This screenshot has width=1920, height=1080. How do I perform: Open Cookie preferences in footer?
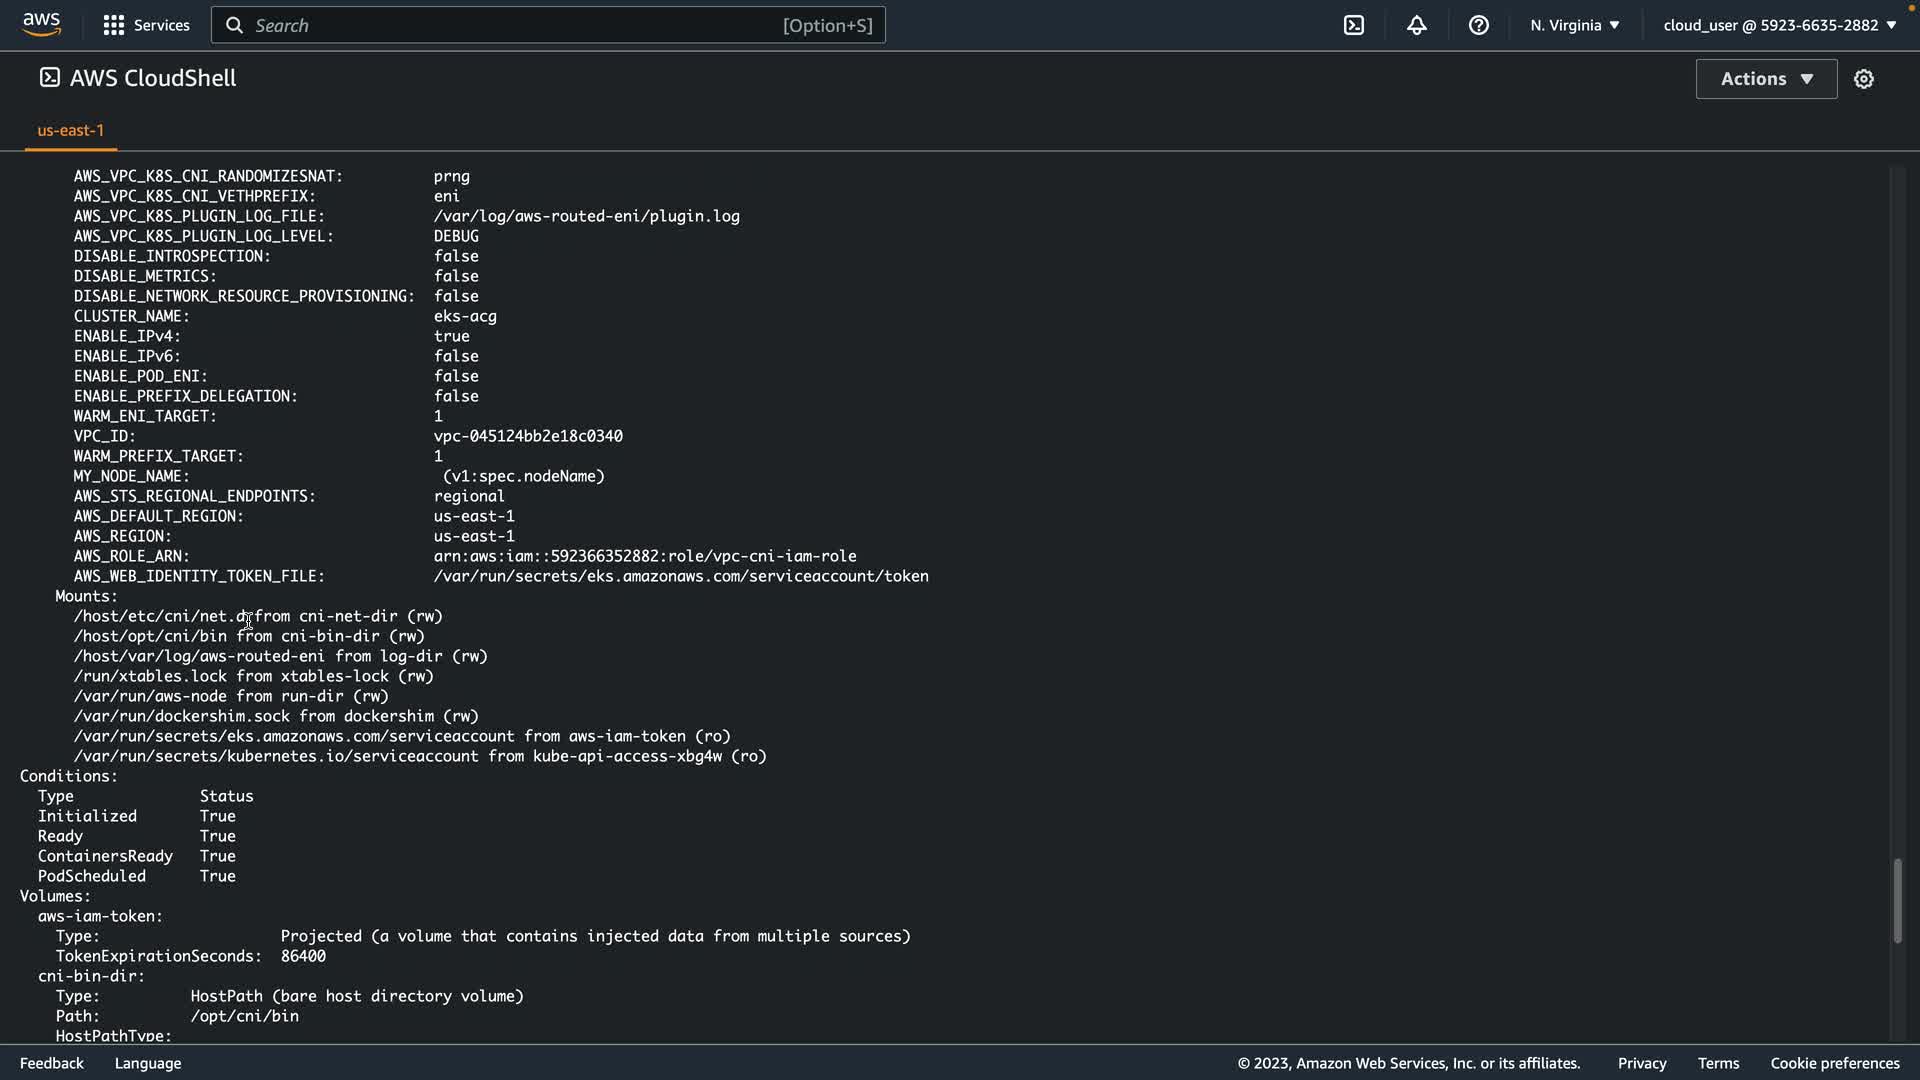1834,1063
